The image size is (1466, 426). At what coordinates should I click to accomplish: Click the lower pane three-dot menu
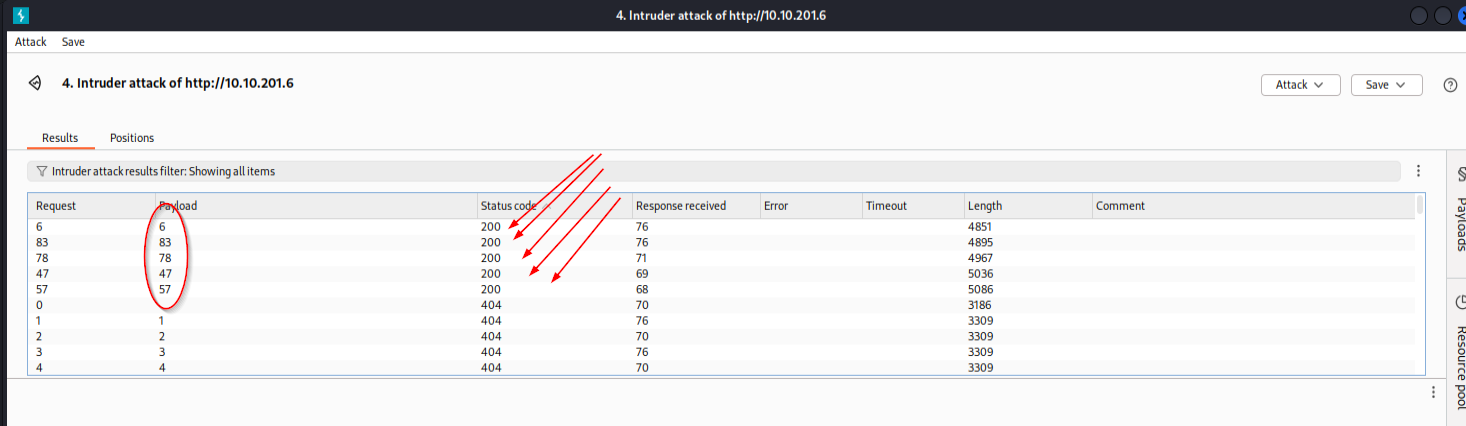pos(1433,392)
